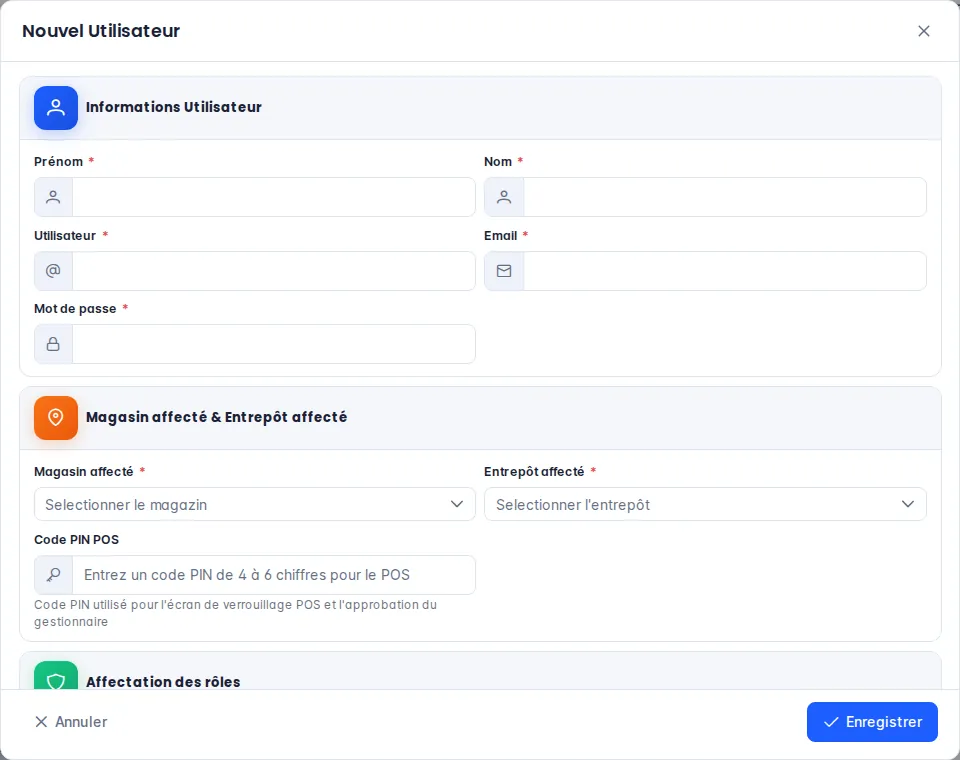Viewport: 960px width, 760px height.
Task: Click the Code PIN POS label
Action: 77,540
